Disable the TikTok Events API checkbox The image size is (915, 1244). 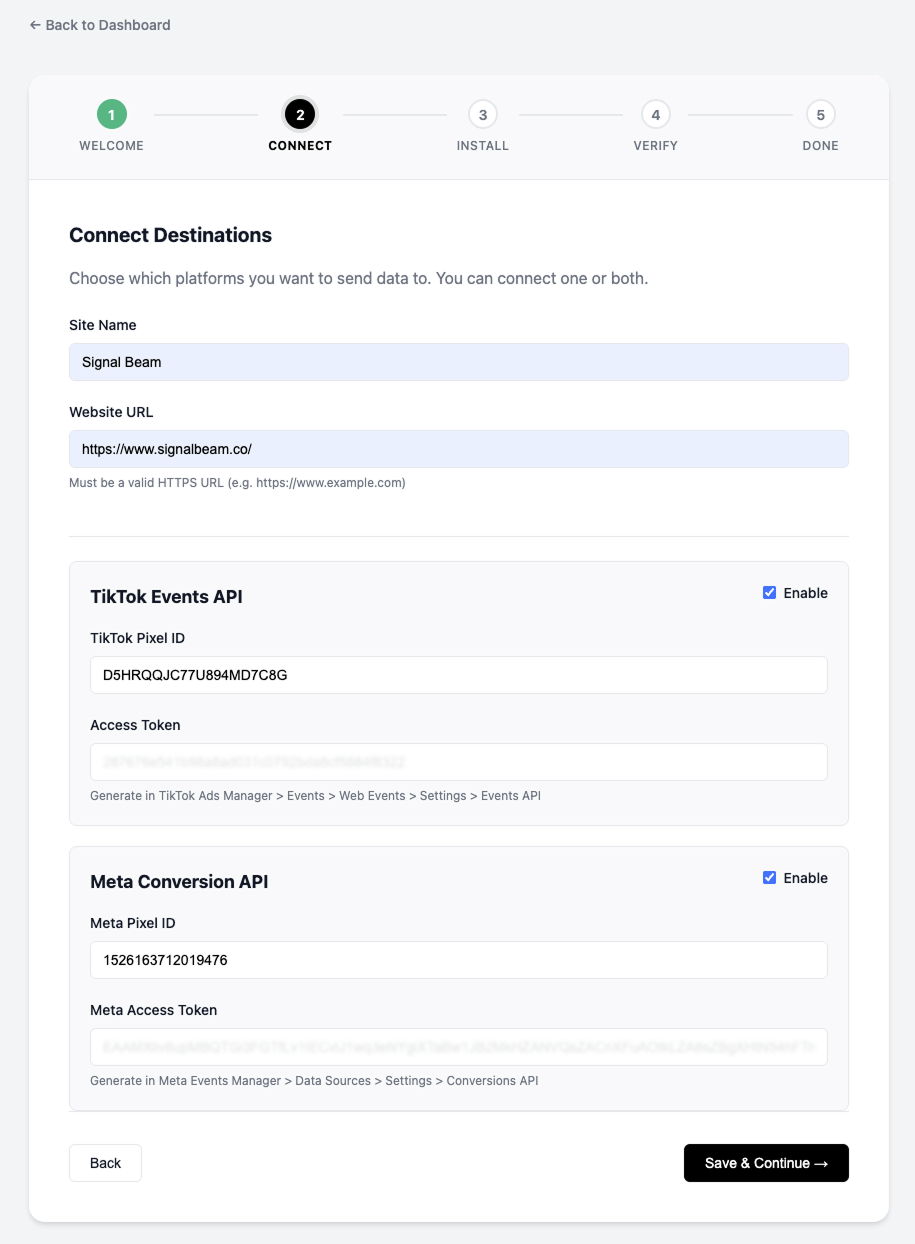coord(769,593)
